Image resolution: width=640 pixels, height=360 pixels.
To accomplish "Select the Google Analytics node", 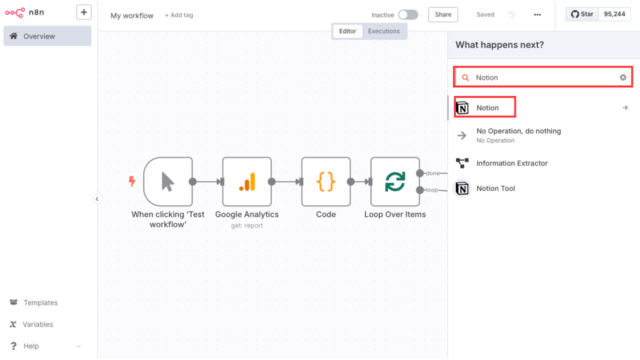I will [x=247, y=182].
